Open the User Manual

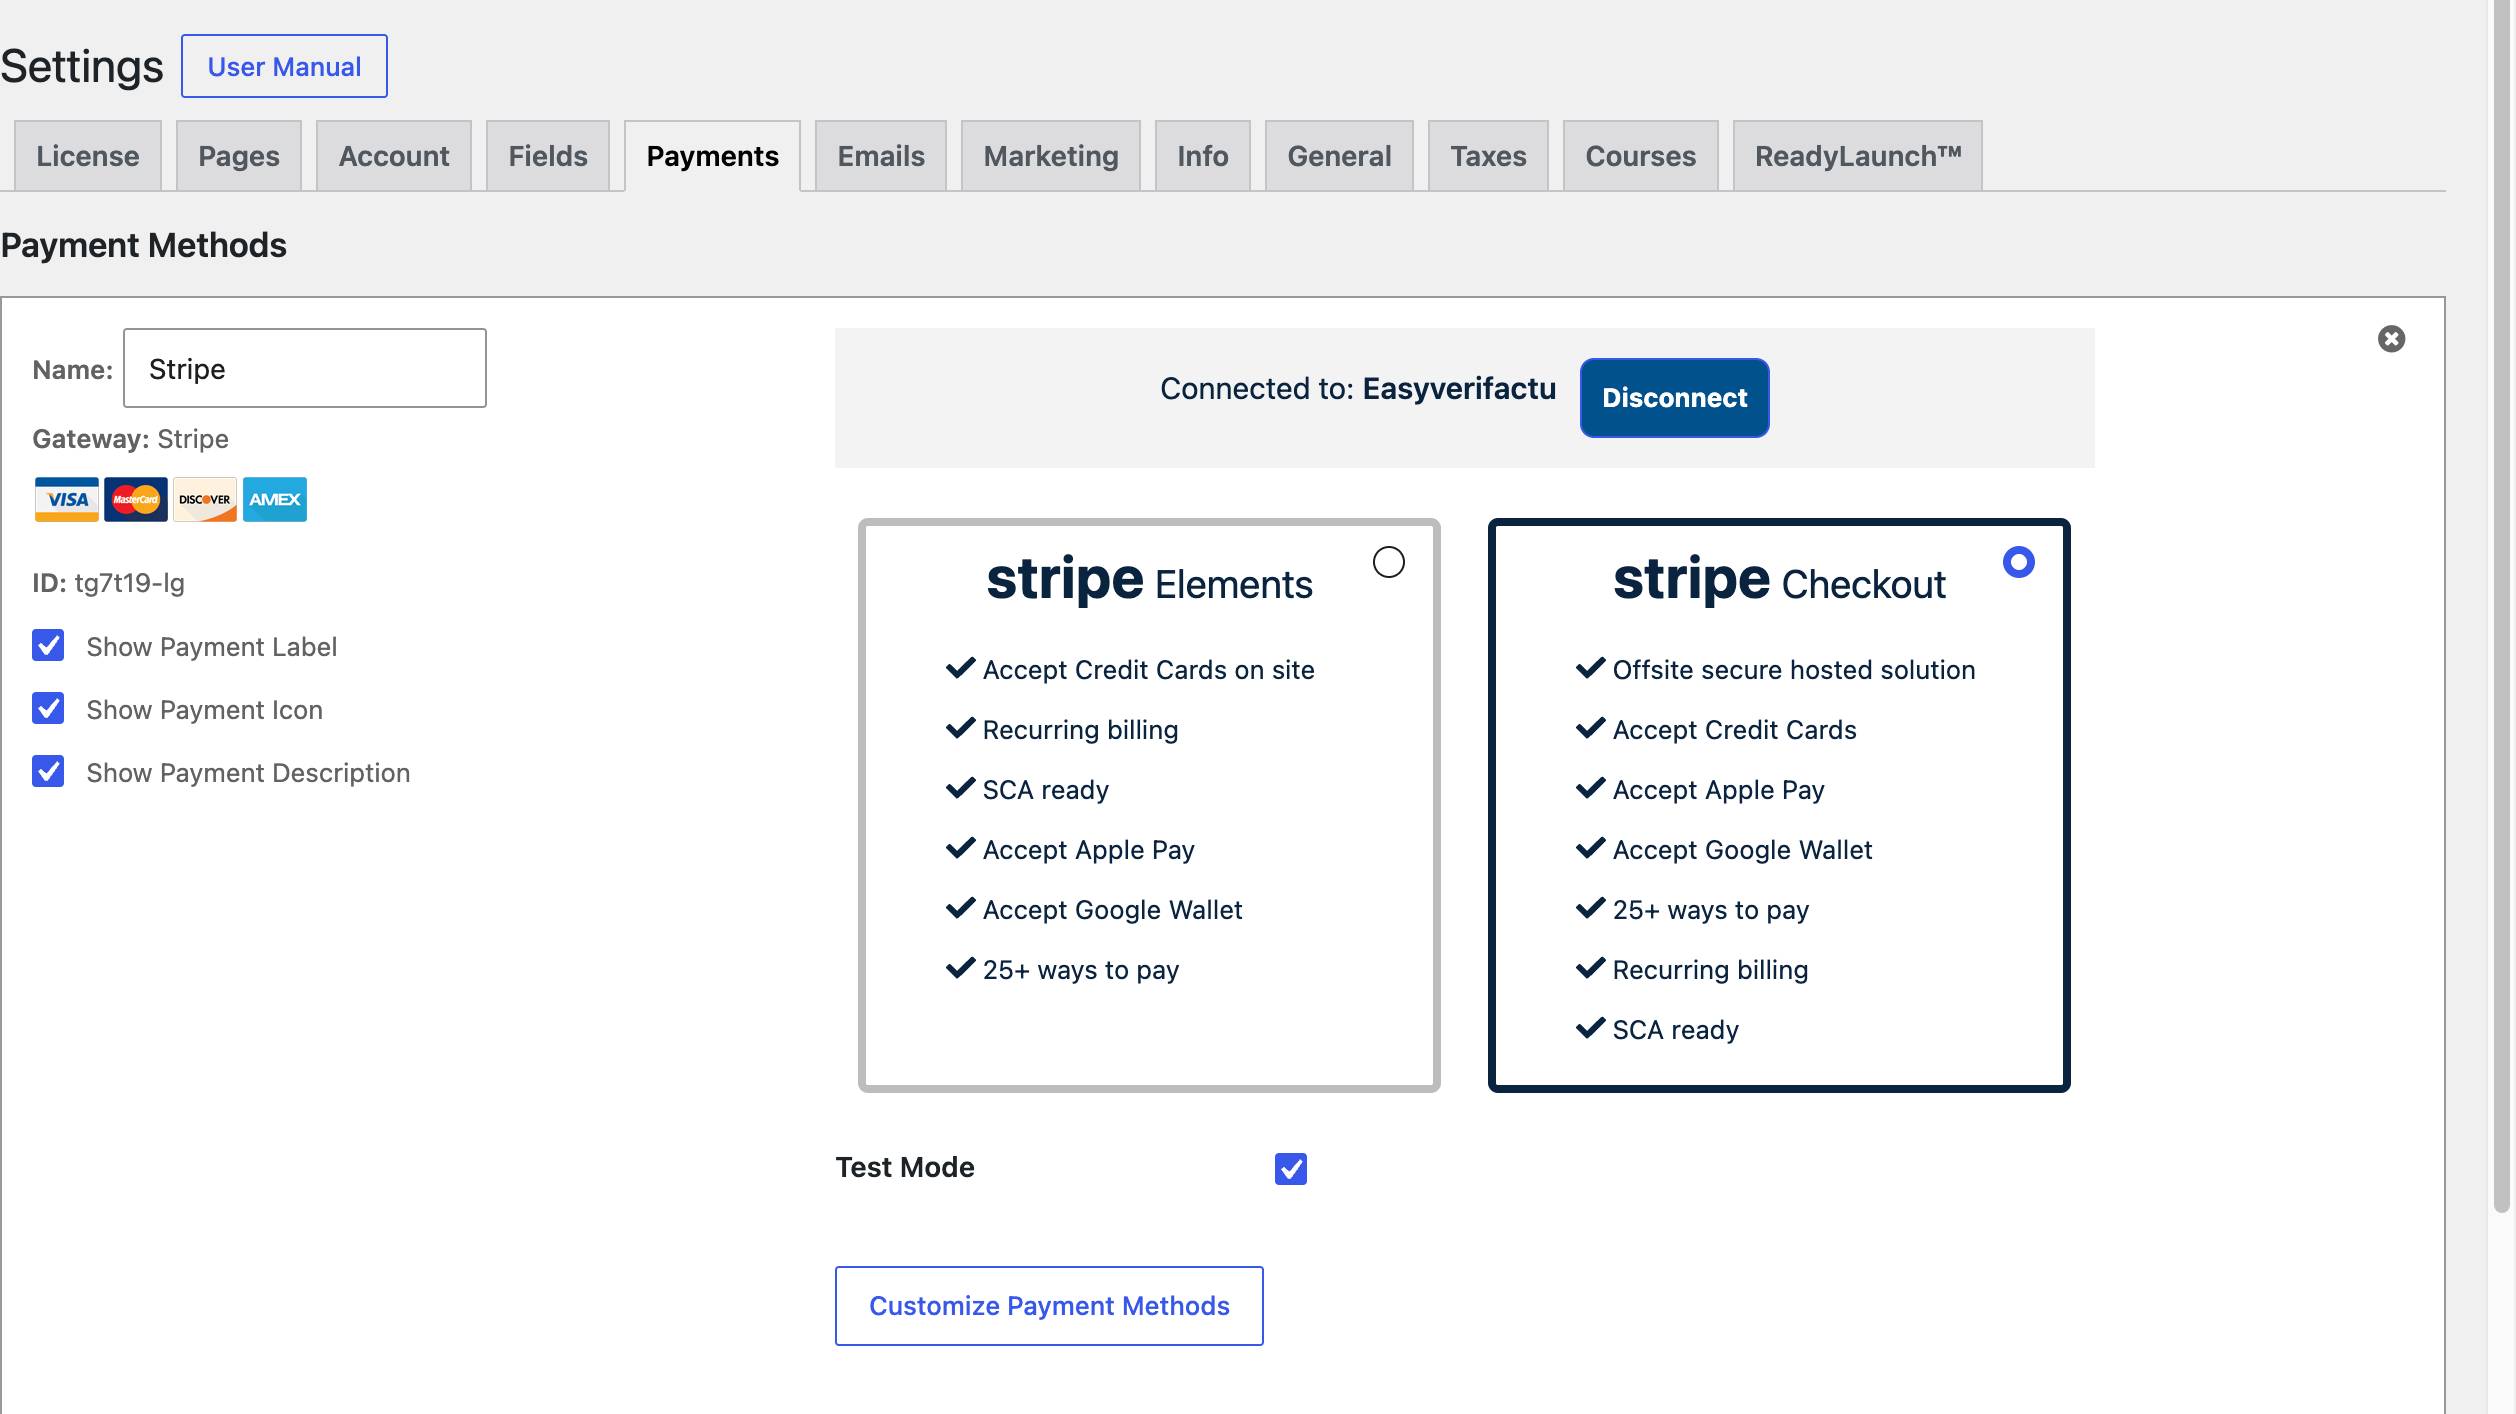point(284,67)
